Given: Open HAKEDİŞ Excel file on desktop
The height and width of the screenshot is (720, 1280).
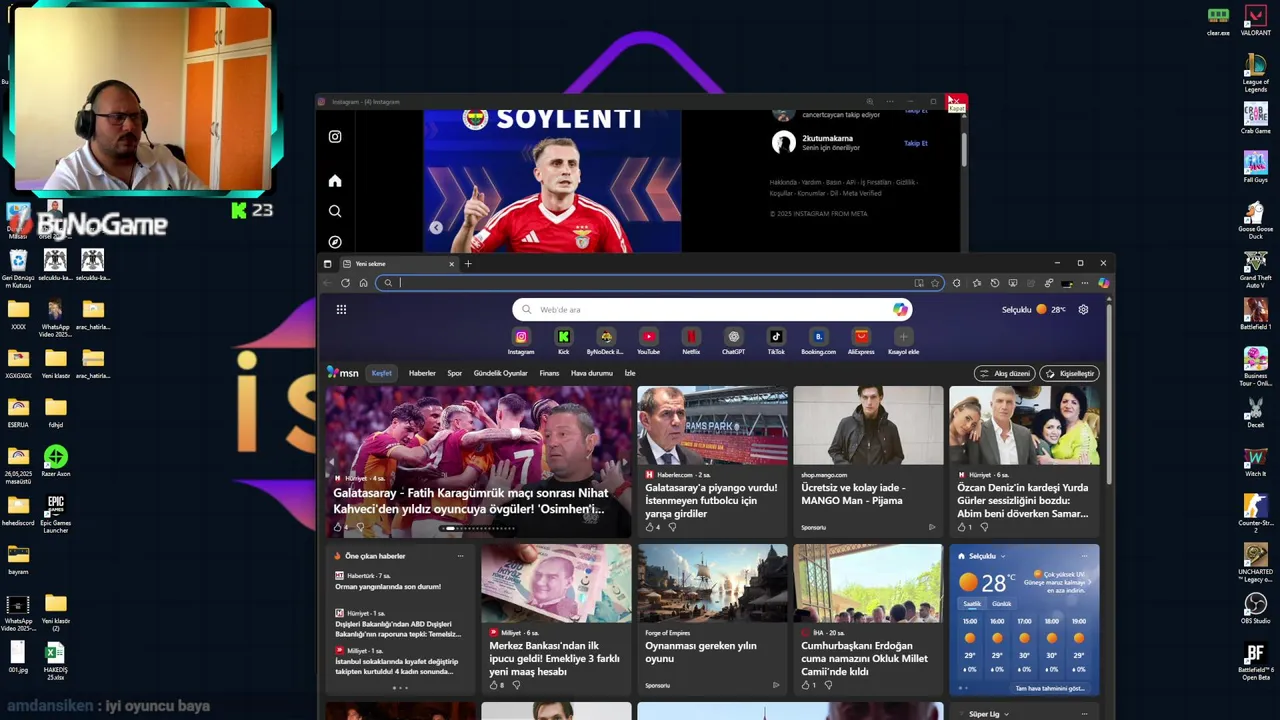Looking at the screenshot, I should (55, 662).
